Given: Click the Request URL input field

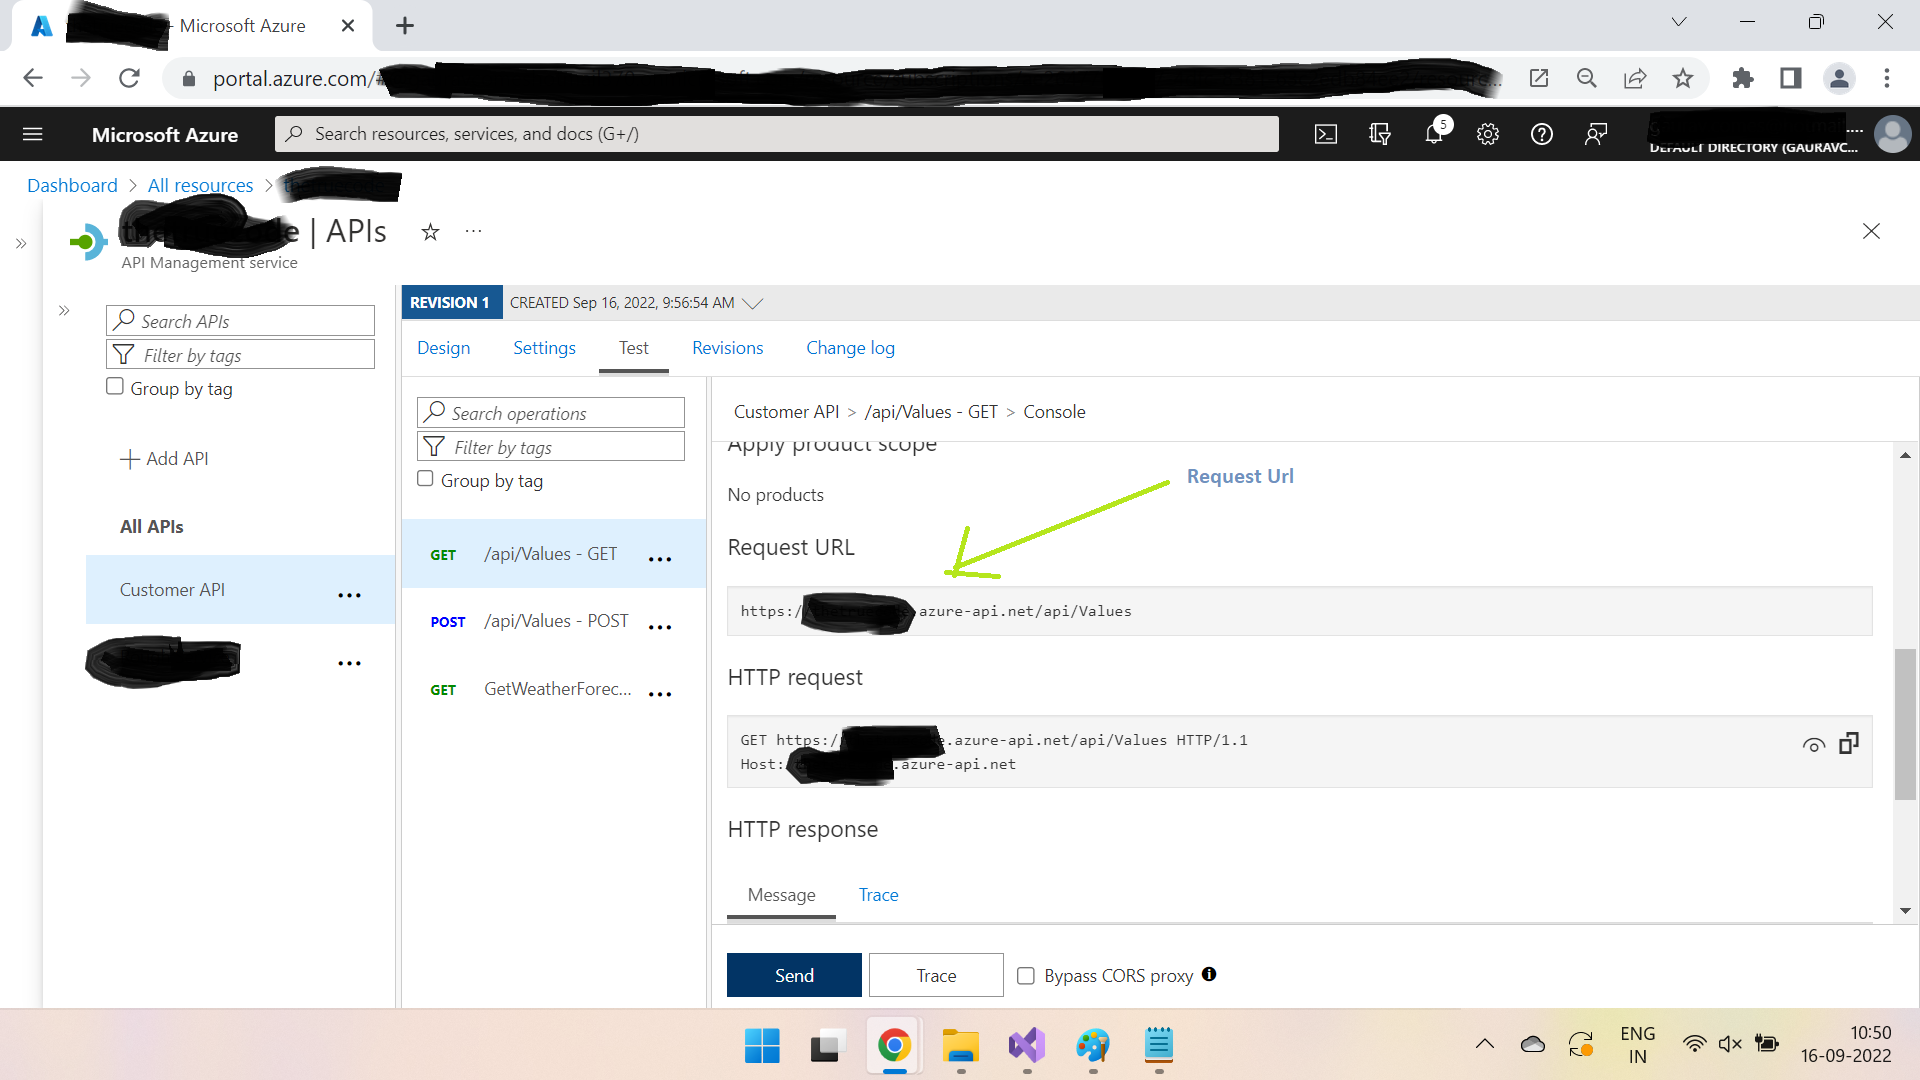Looking at the screenshot, I should point(1299,609).
